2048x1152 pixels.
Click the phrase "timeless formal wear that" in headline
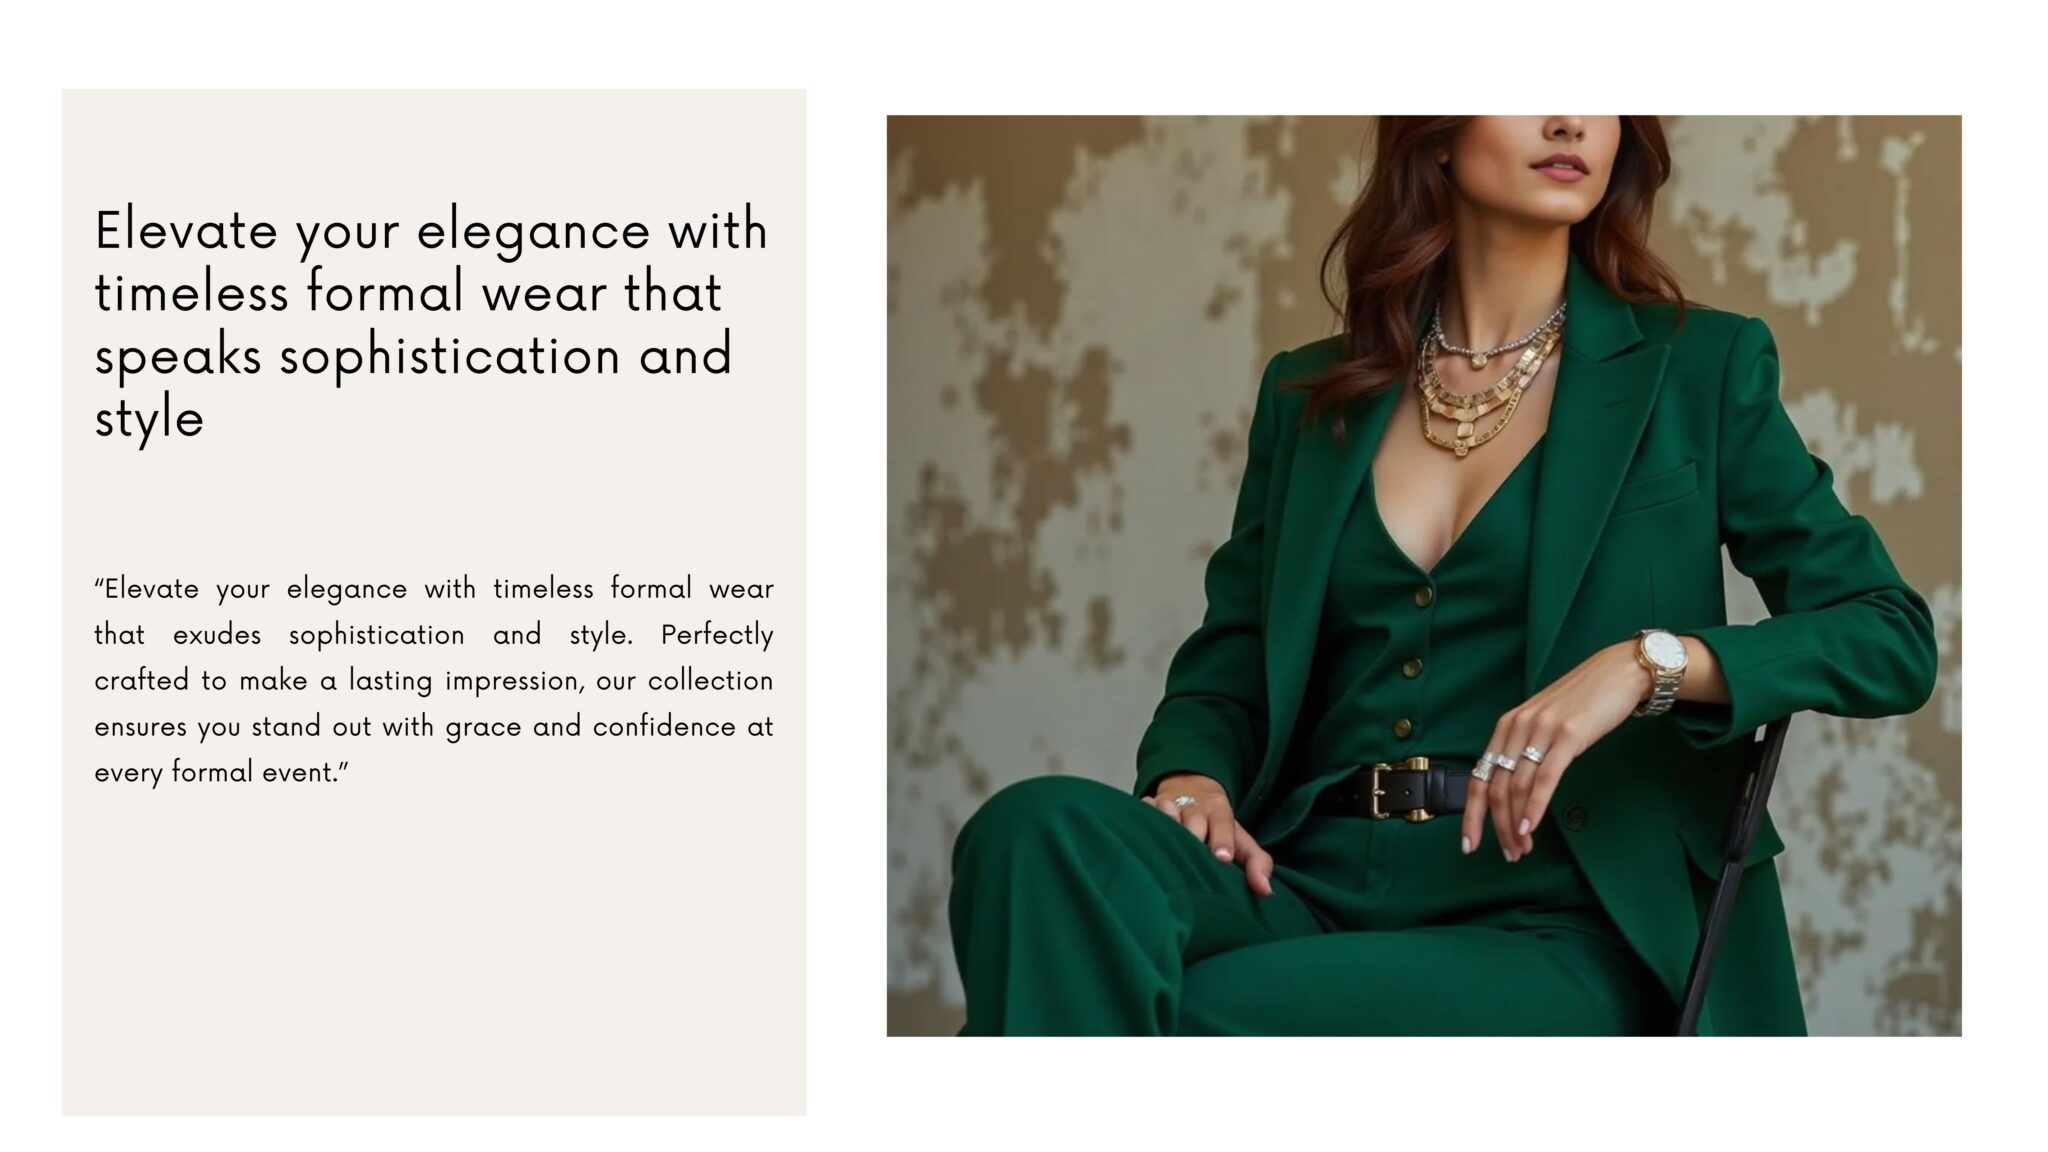(408, 294)
